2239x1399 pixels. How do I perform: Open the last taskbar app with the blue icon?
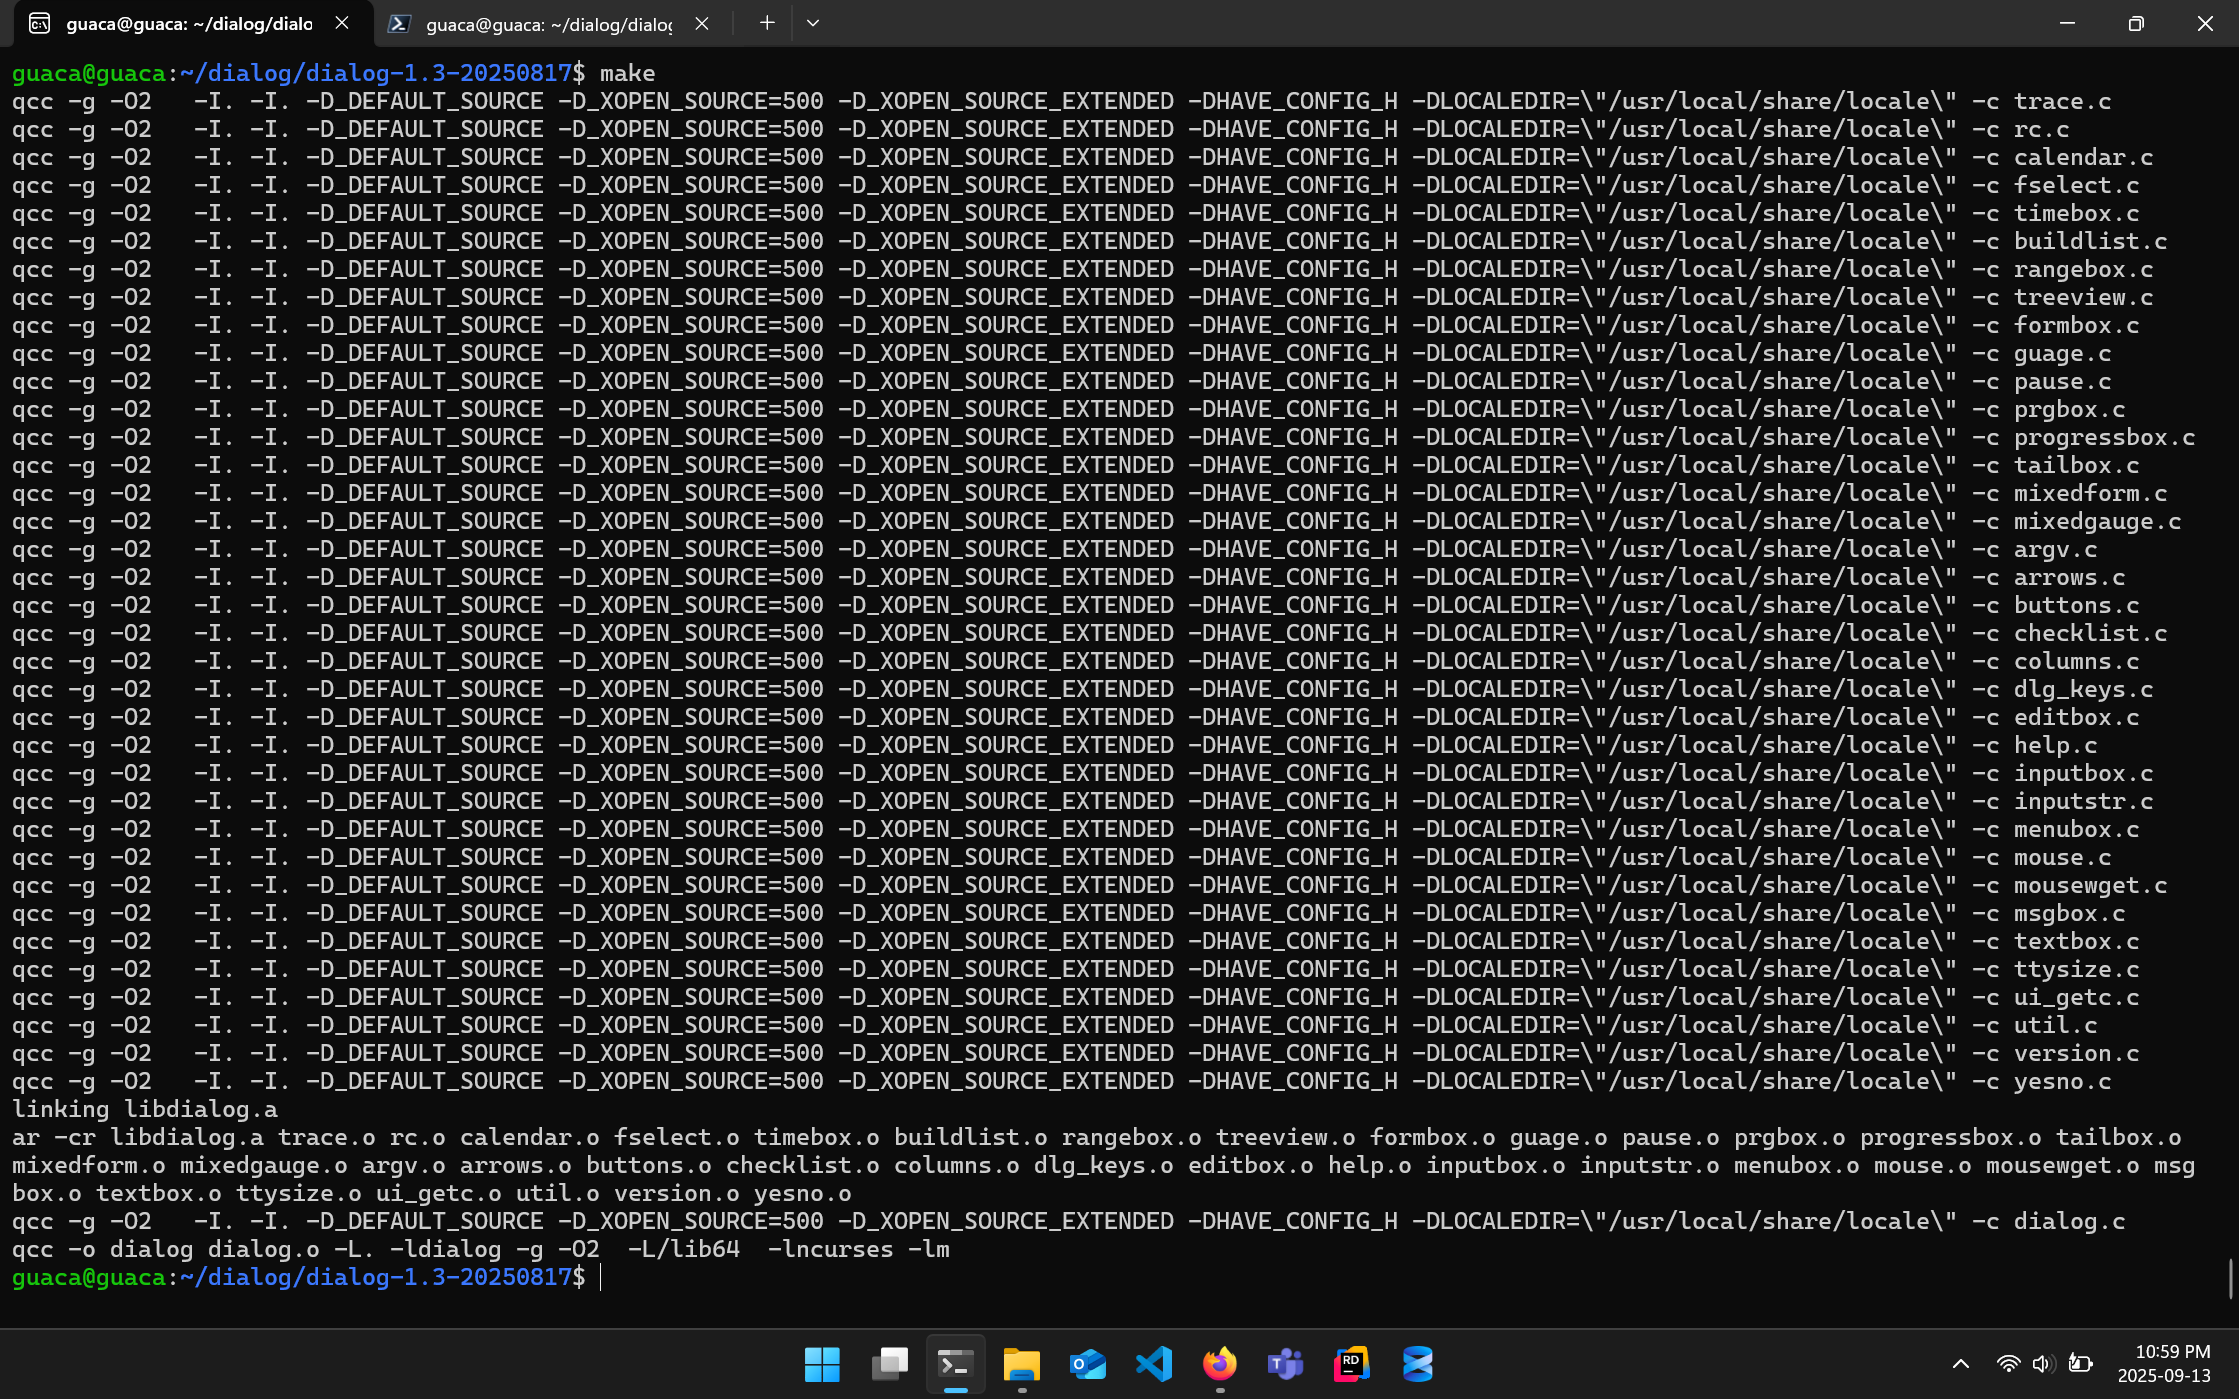point(1417,1364)
